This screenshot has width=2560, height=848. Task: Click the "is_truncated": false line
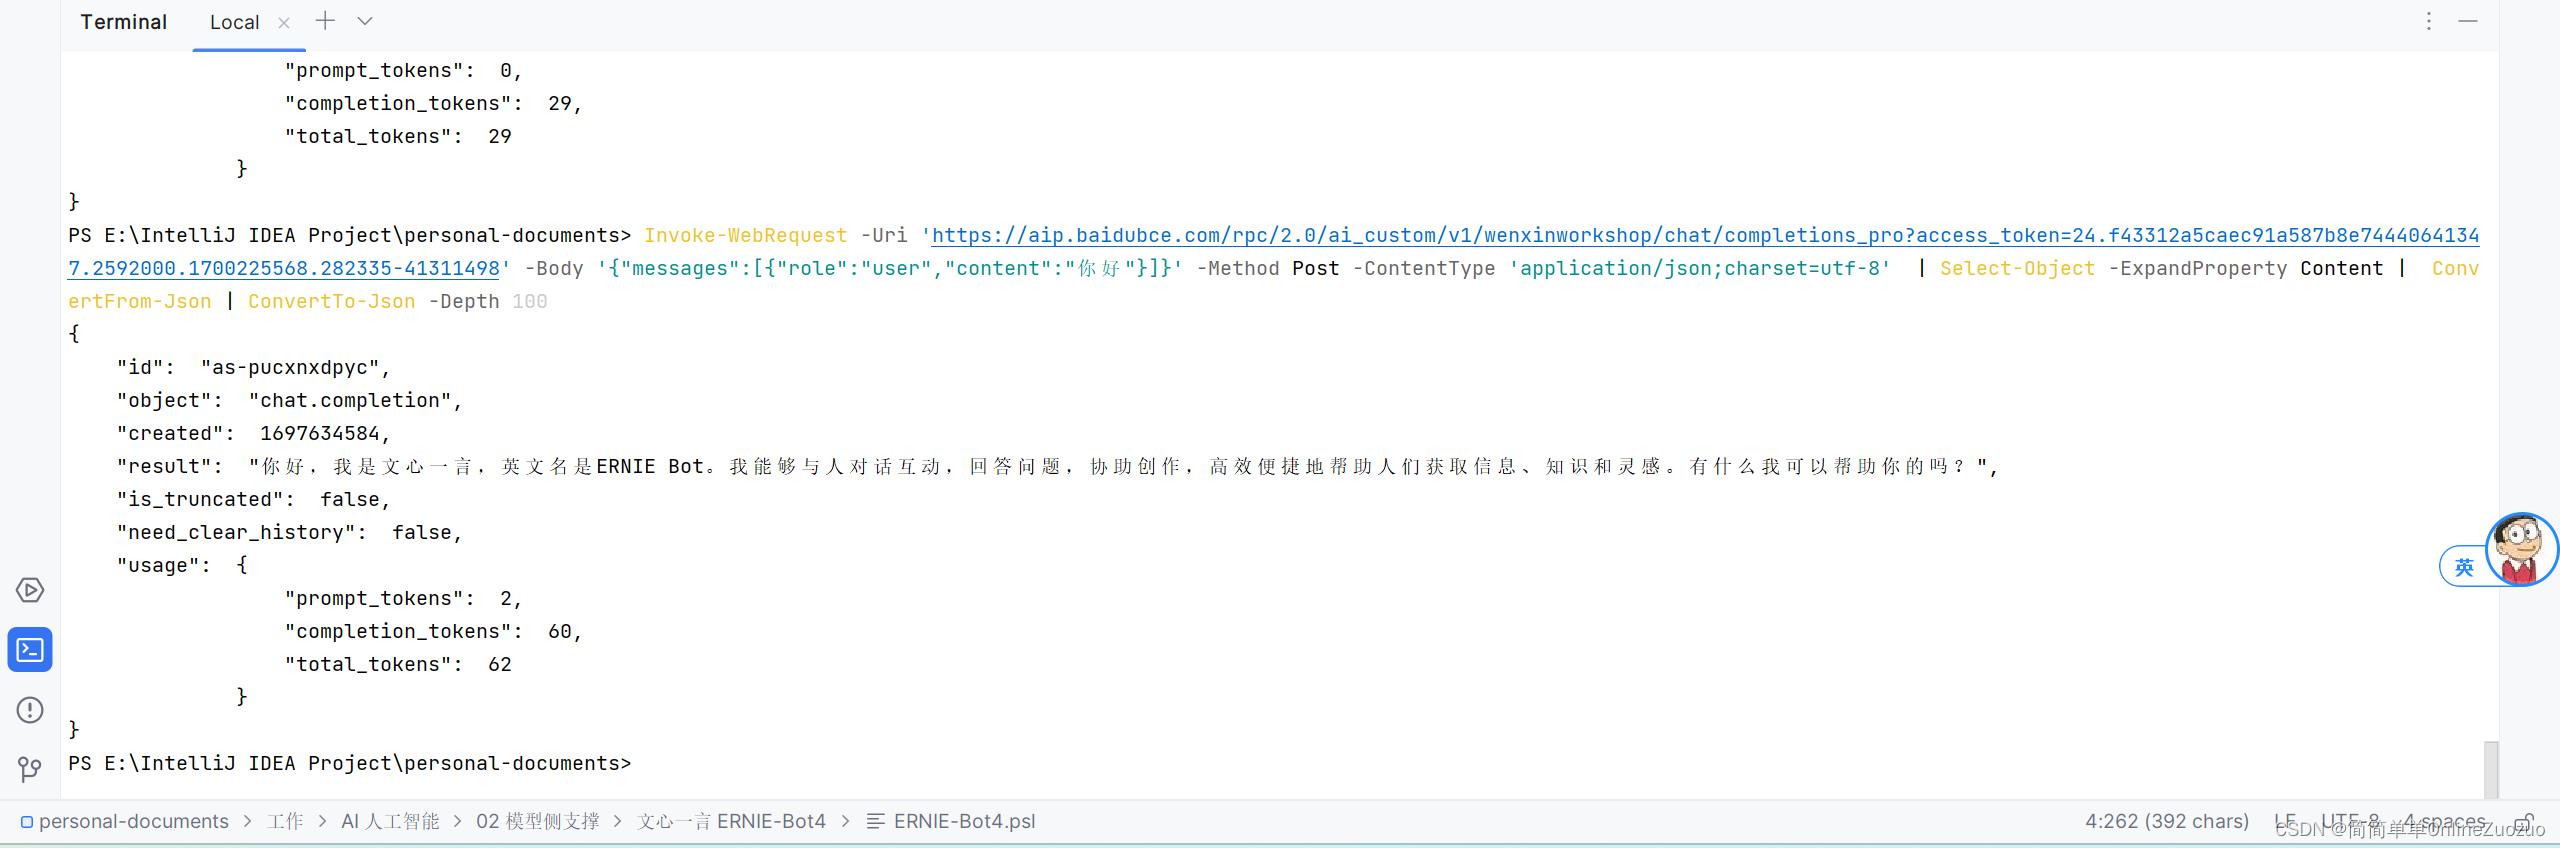click(x=253, y=499)
